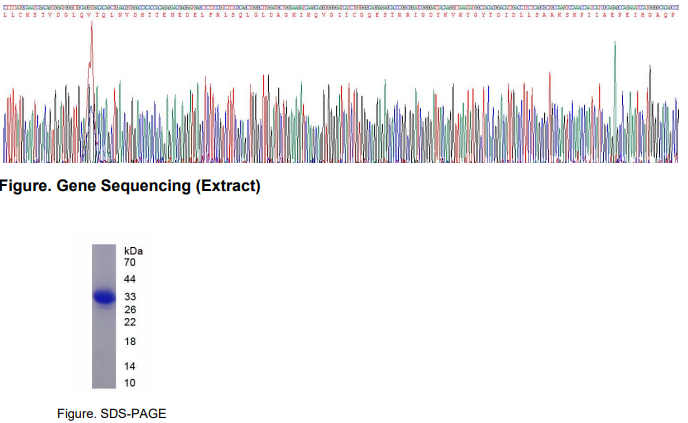Viewport: 688px width, 423px height.
Task: Click the "Figure. SDS-PAGE" caption
Action: pos(111,414)
